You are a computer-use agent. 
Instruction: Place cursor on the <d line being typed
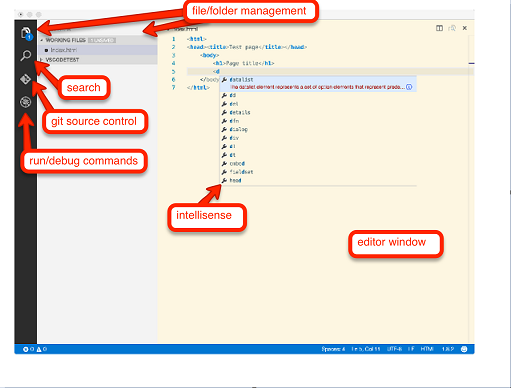coord(216,71)
